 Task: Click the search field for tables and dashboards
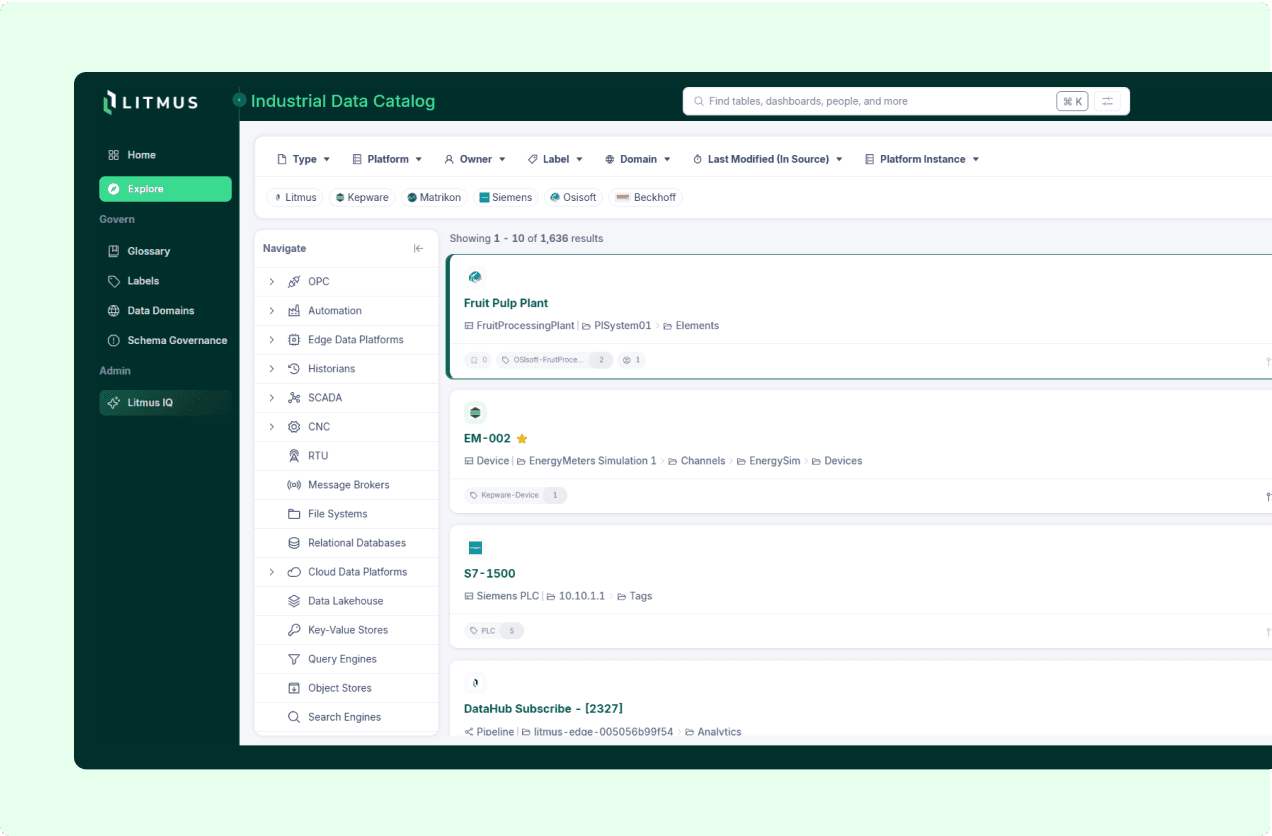click(906, 101)
